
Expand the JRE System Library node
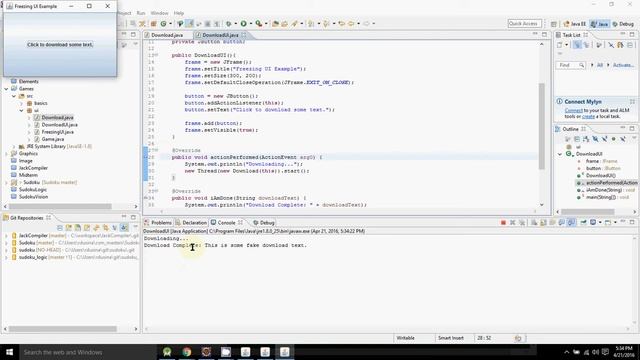pyautogui.click(x=13, y=147)
